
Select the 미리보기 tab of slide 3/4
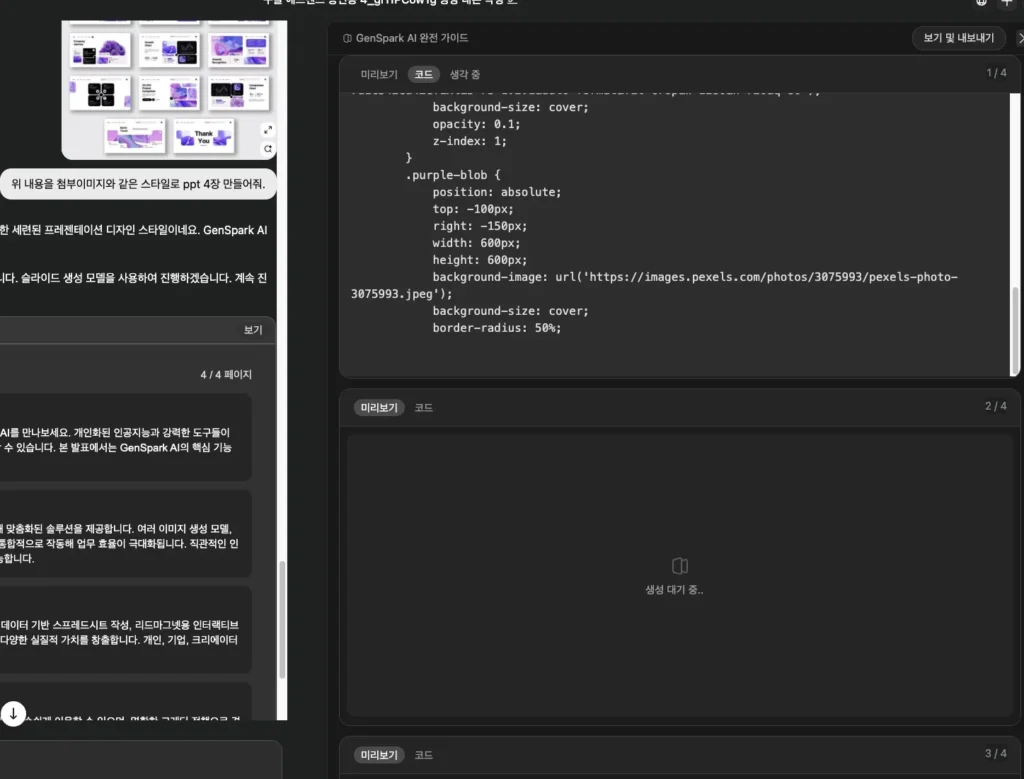(379, 755)
